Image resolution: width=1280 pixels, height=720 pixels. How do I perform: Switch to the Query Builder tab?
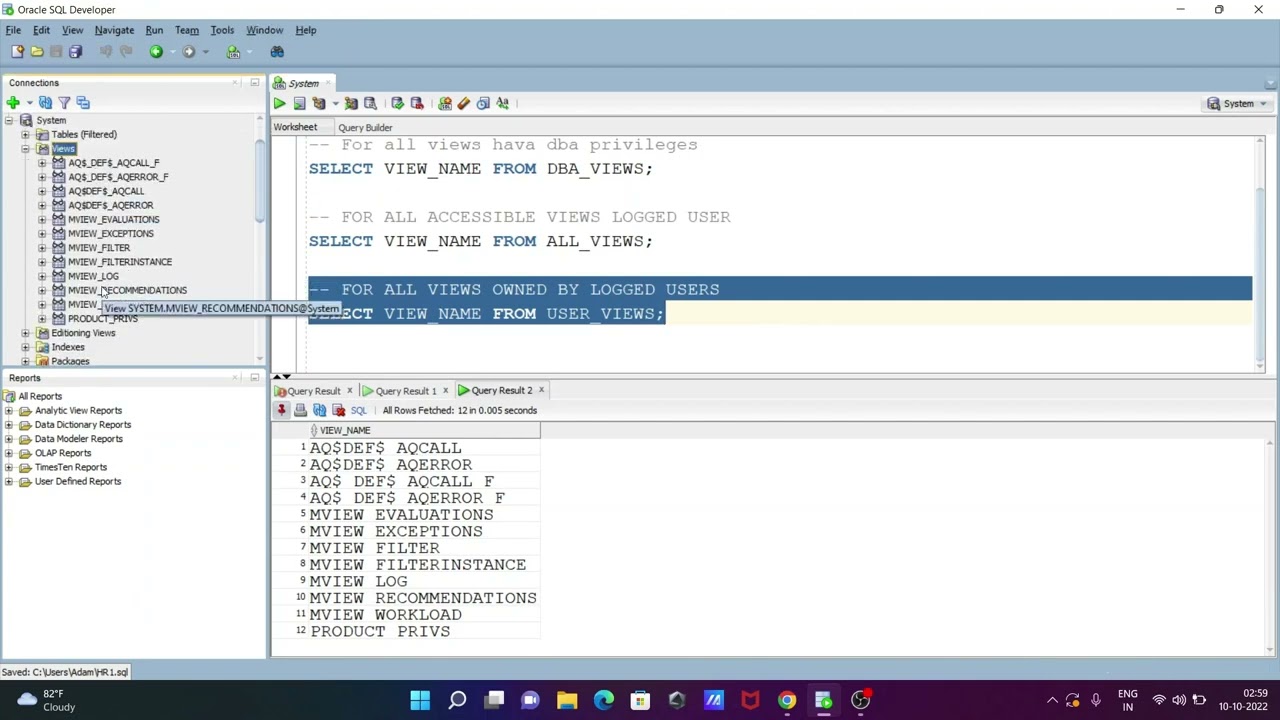(365, 128)
